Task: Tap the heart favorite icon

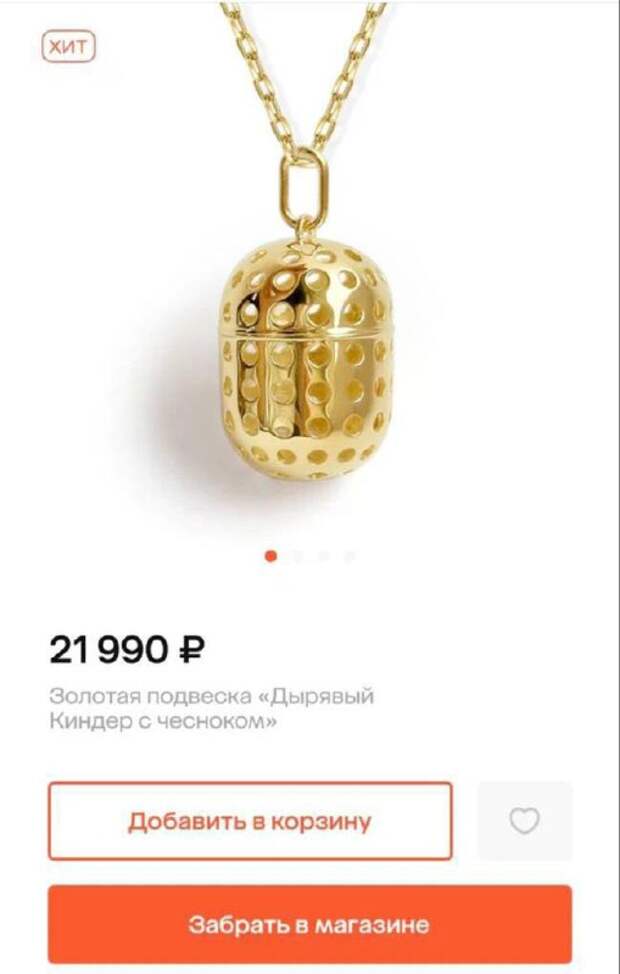Action: pyautogui.click(x=524, y=821)
